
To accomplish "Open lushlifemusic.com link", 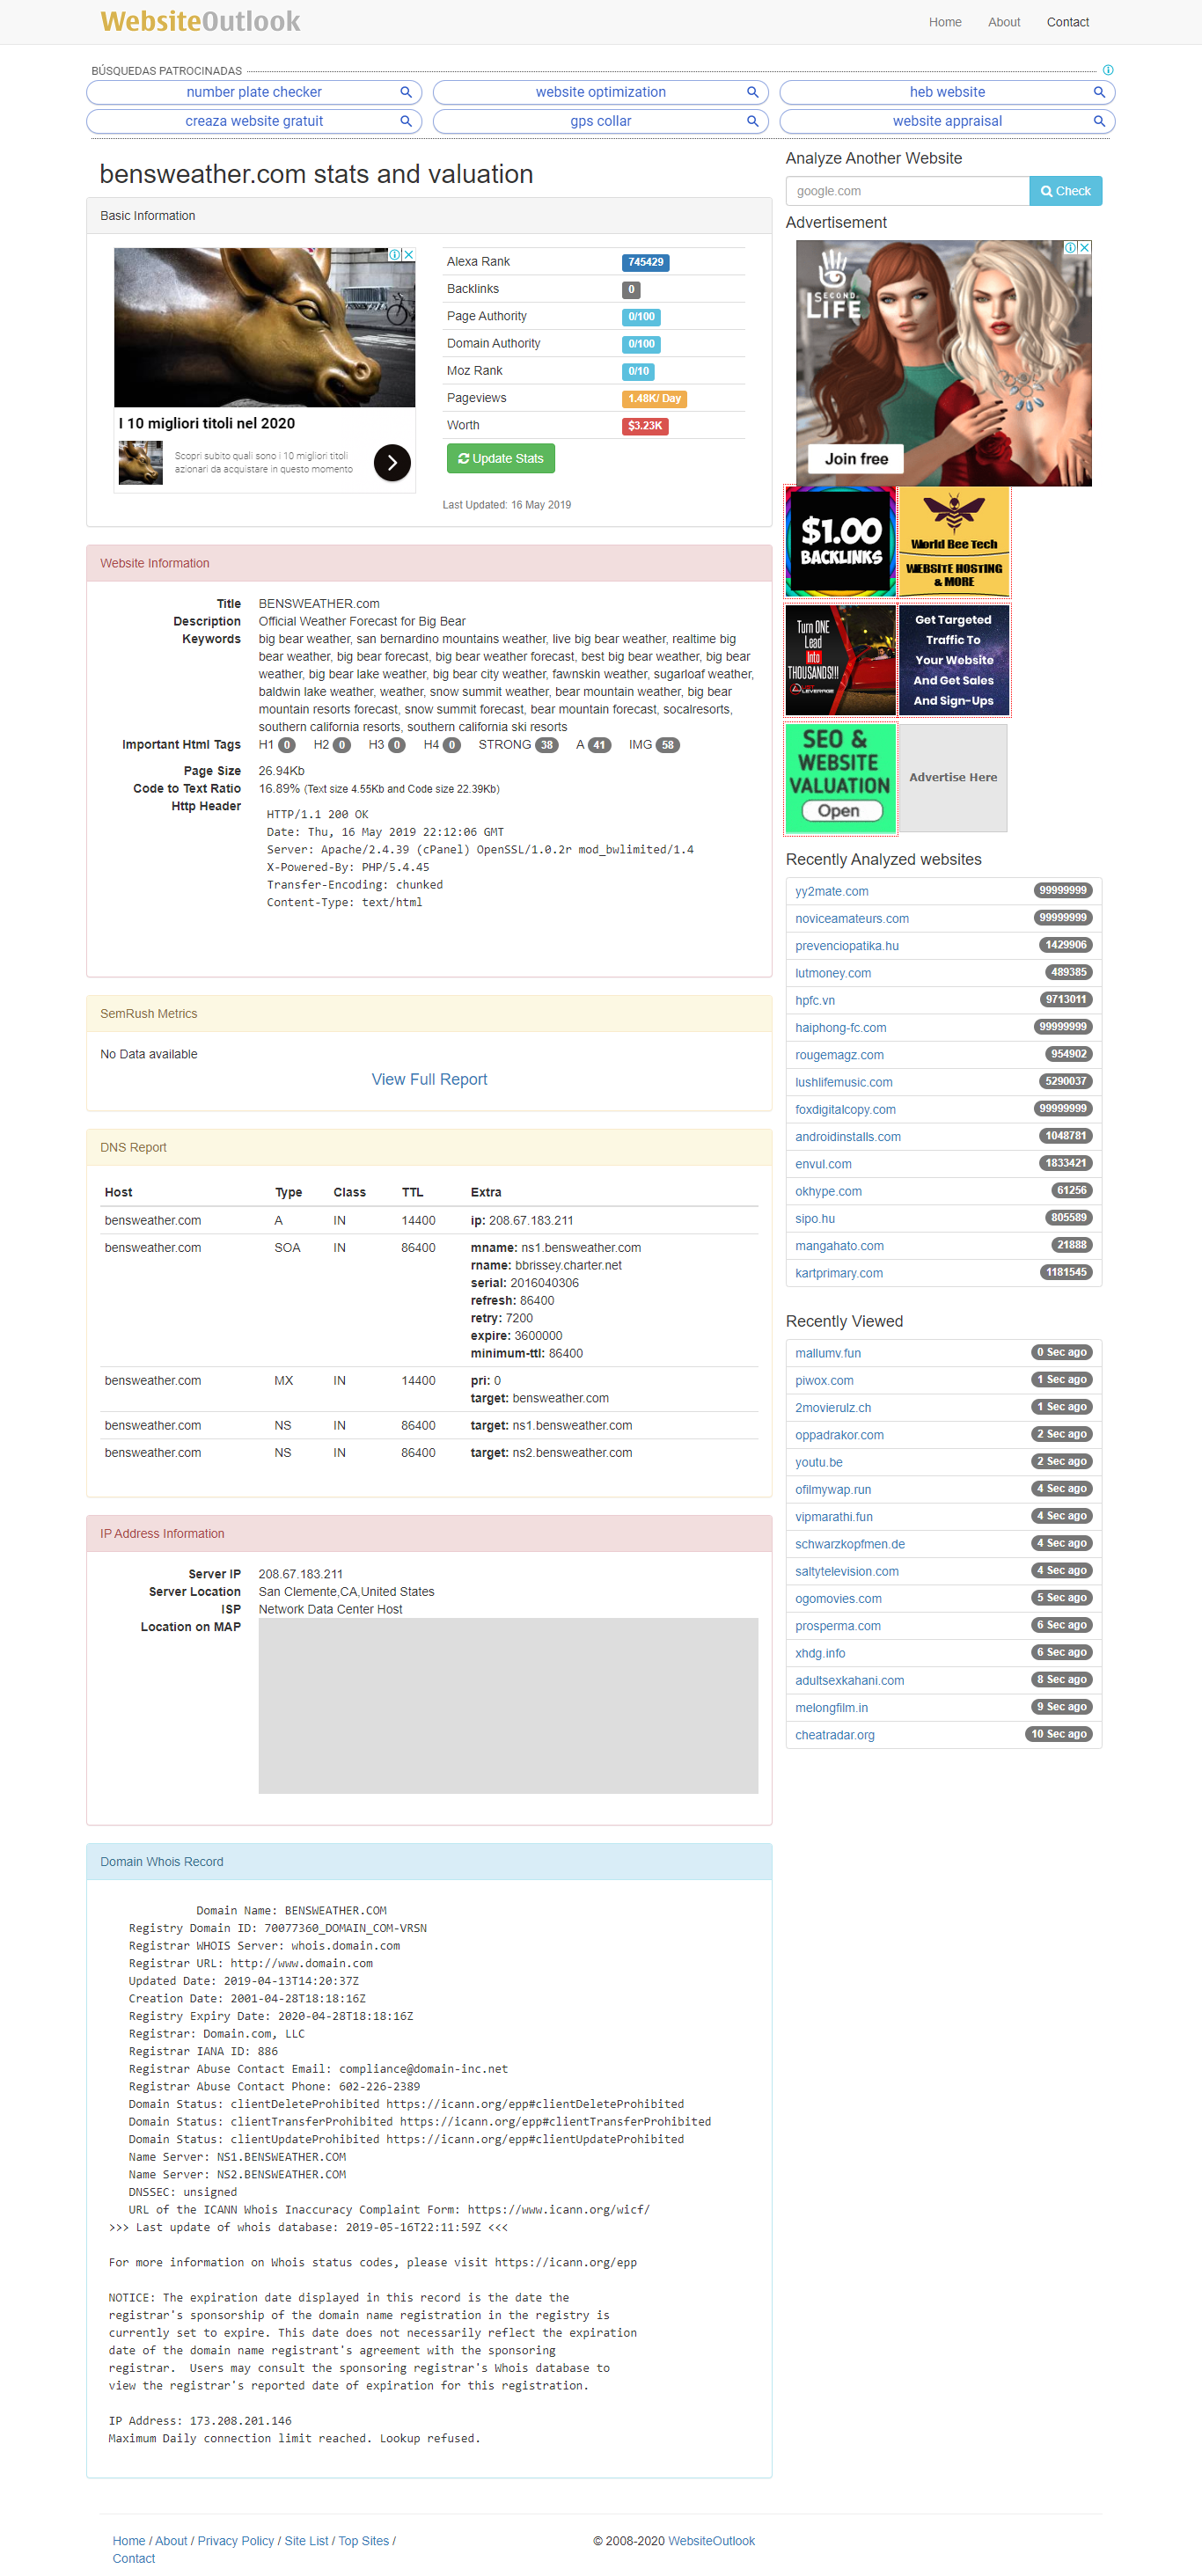I will (844, 1082).
